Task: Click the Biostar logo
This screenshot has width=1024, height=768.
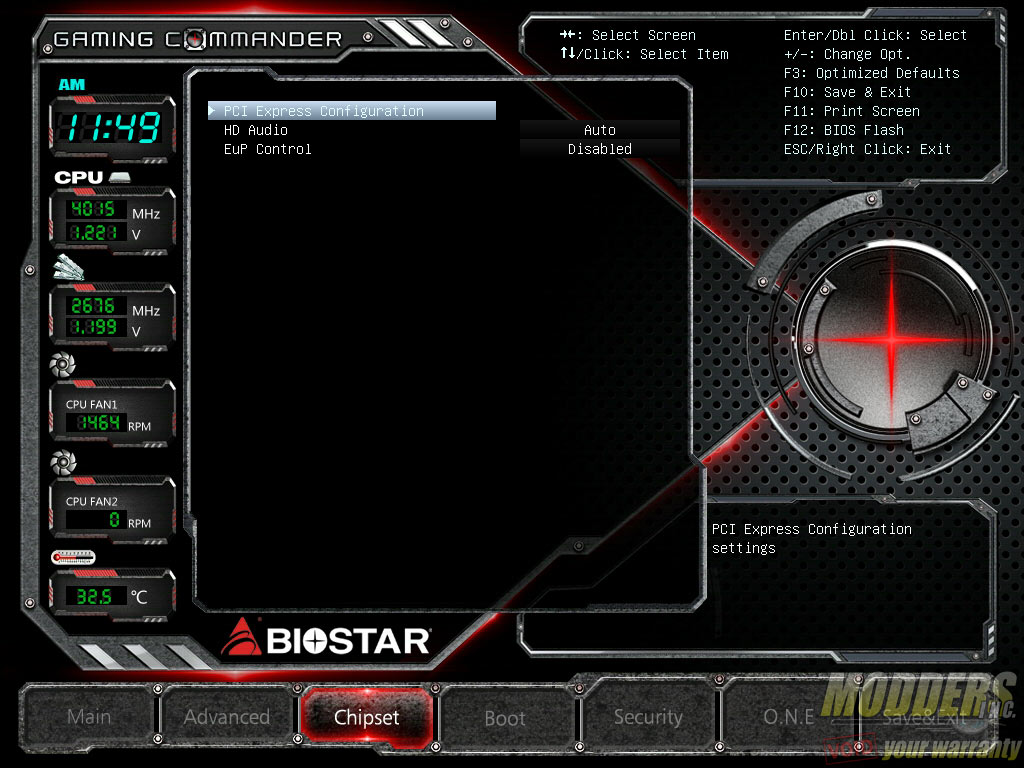Action: [326, 638]
